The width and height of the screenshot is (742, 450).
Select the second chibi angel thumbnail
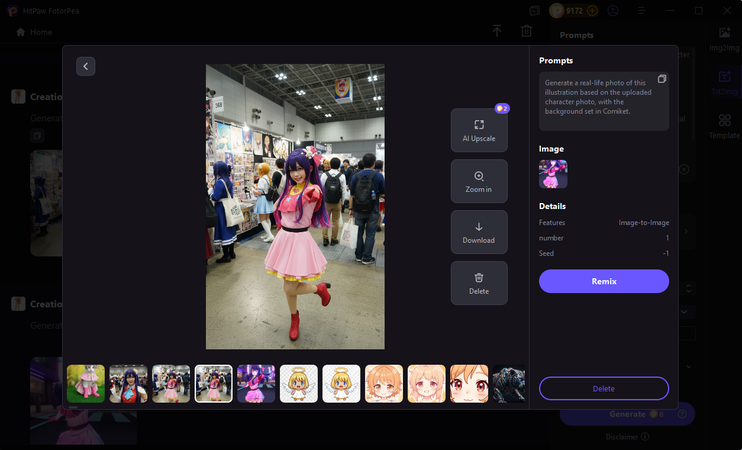coord(341,384)
